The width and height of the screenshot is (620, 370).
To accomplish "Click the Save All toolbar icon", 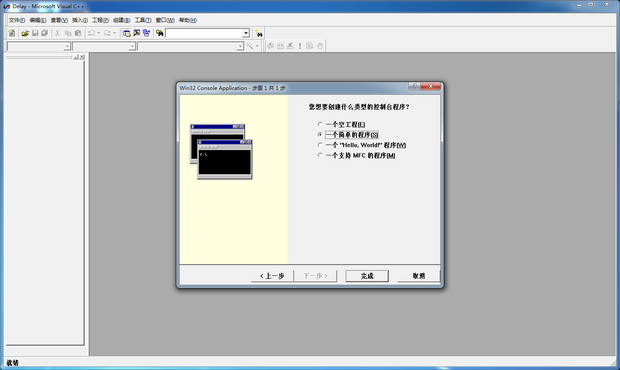I will (44, 33).
